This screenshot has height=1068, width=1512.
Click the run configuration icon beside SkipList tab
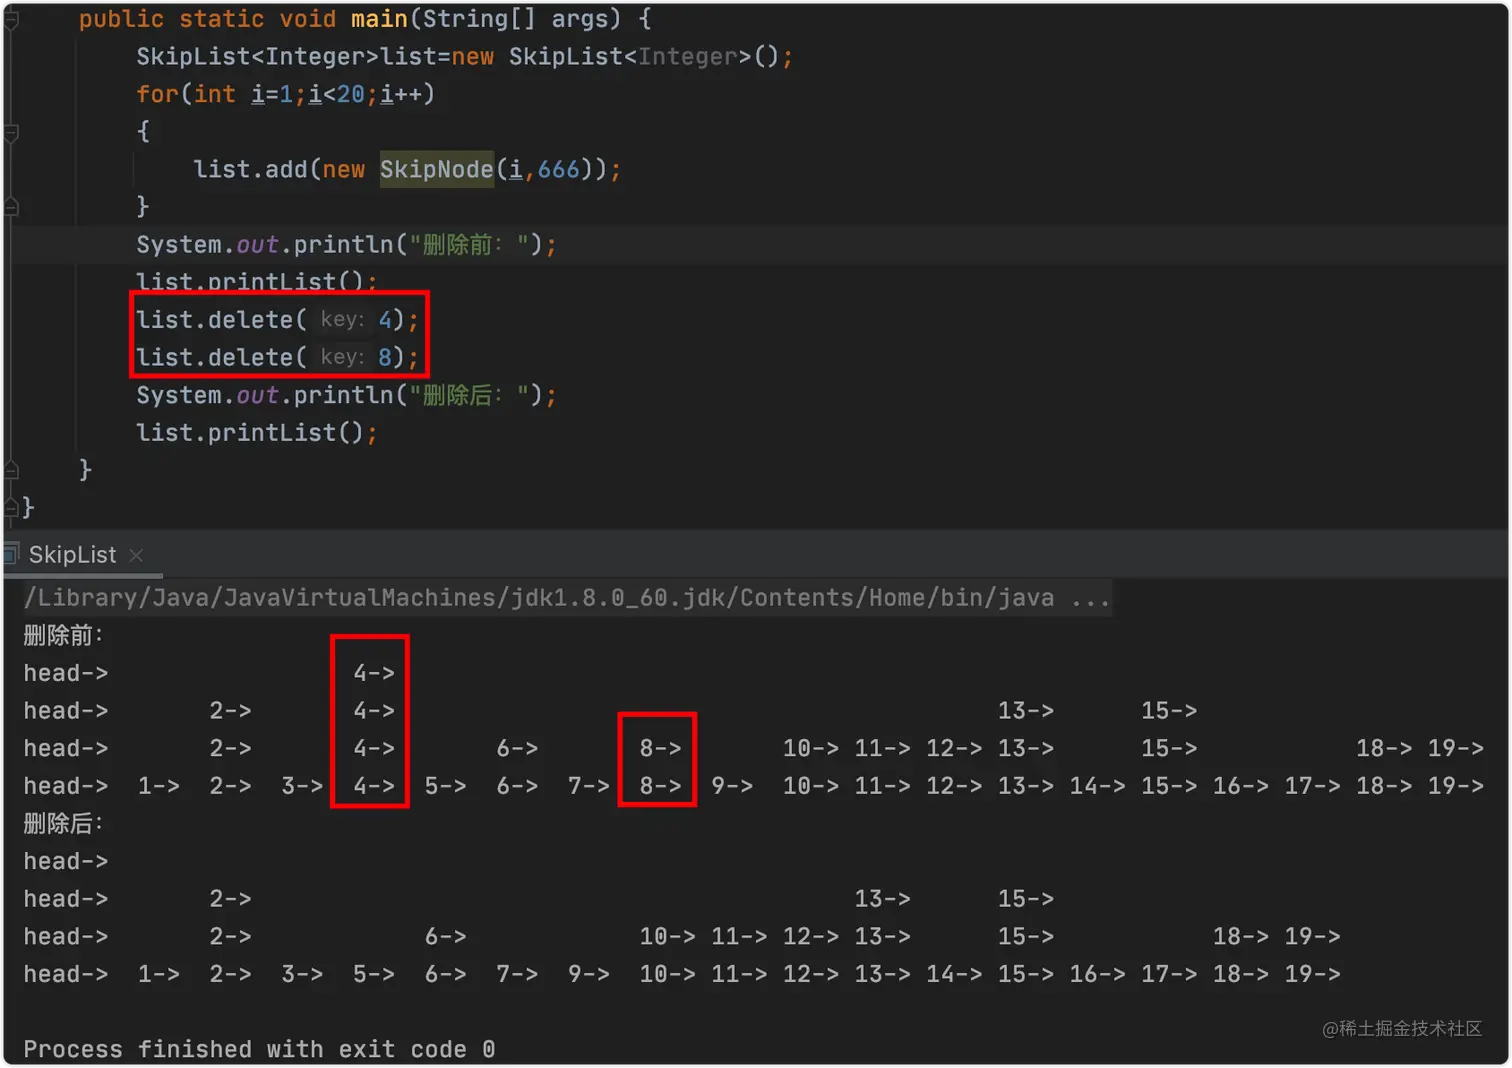click(11, 554)
